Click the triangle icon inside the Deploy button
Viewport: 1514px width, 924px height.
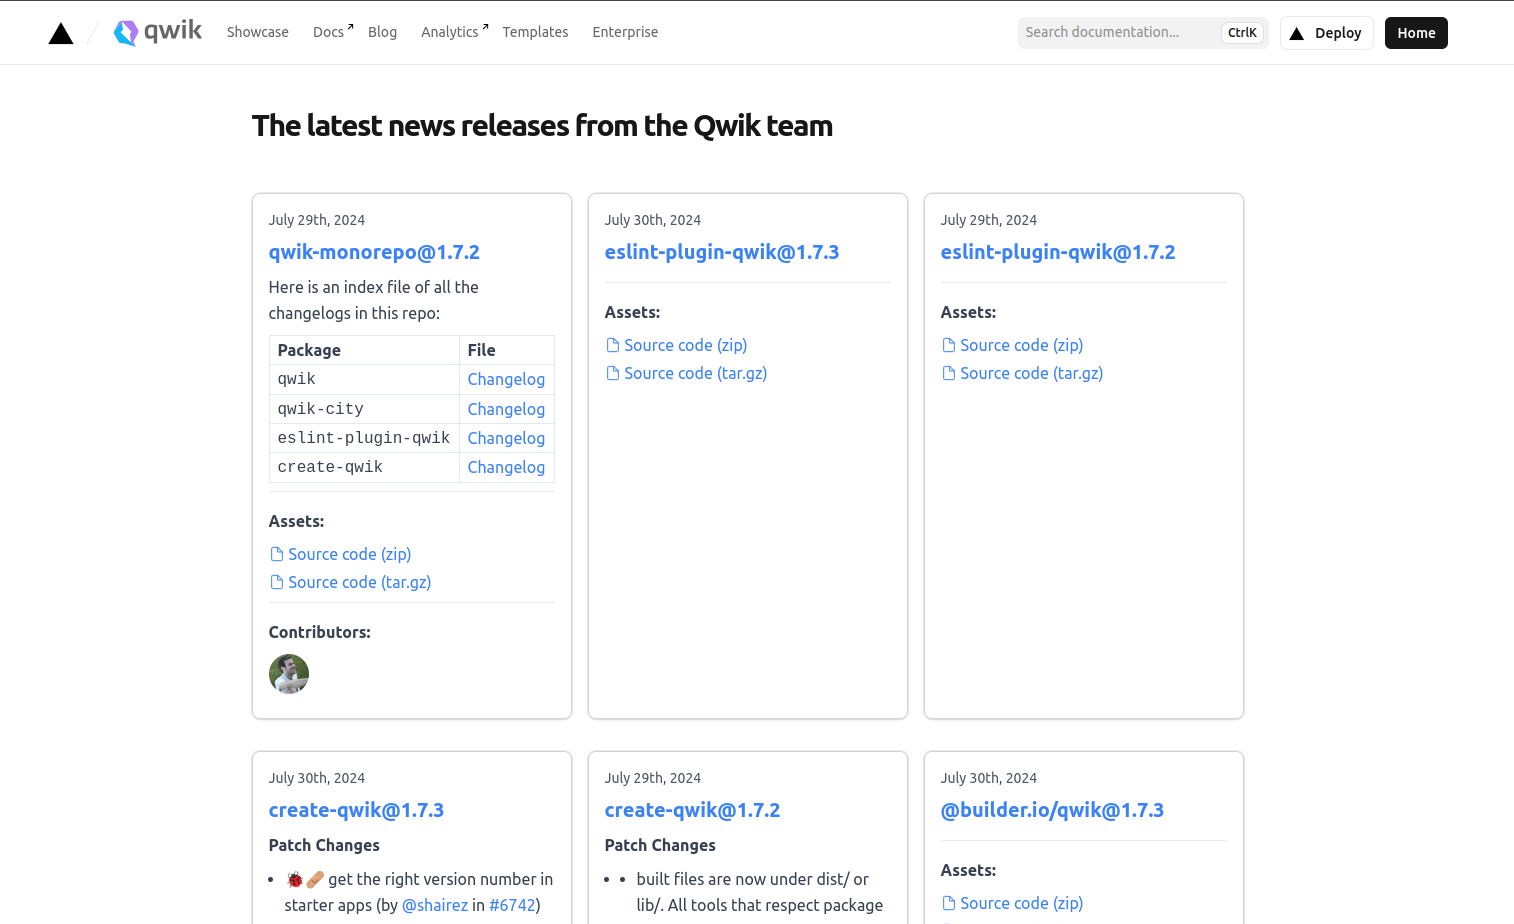coord(1297,32)
